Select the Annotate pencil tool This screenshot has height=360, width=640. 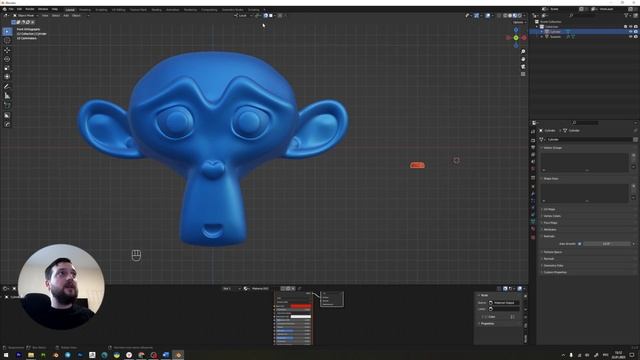[7, 87]
